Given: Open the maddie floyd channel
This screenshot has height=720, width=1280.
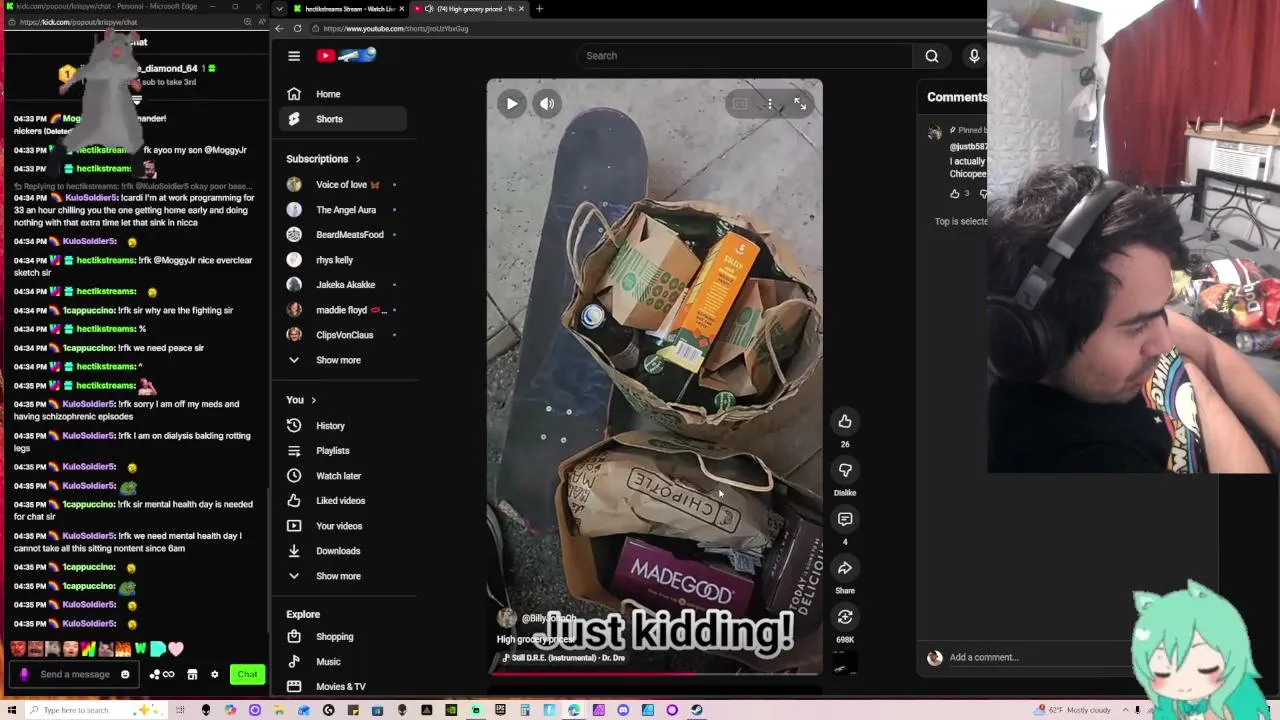Looking at the screenshot, I should [x=343, y=310].
